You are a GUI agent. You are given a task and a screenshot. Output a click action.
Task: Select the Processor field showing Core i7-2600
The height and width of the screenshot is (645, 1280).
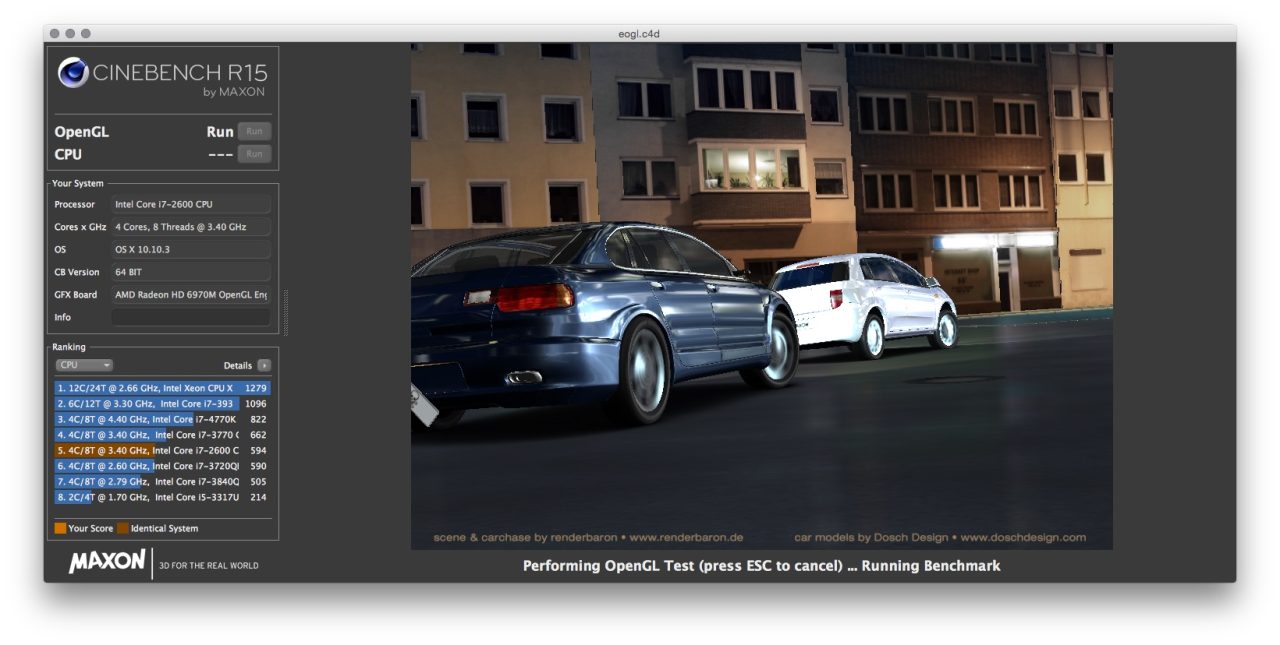pyautogui.click(x=190, y=205)
